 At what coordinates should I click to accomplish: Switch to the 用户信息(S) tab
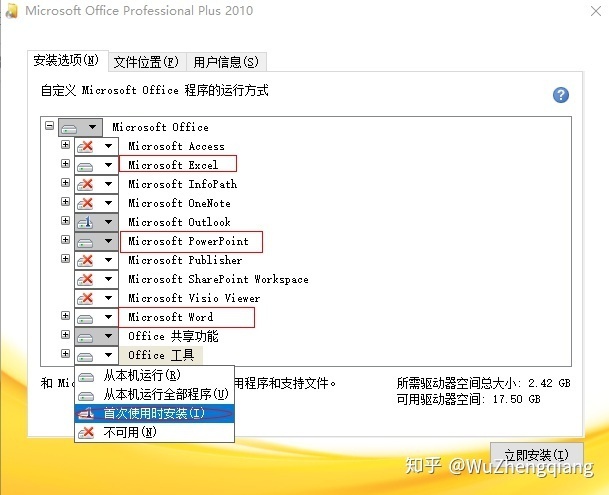[x=226, y=62]
